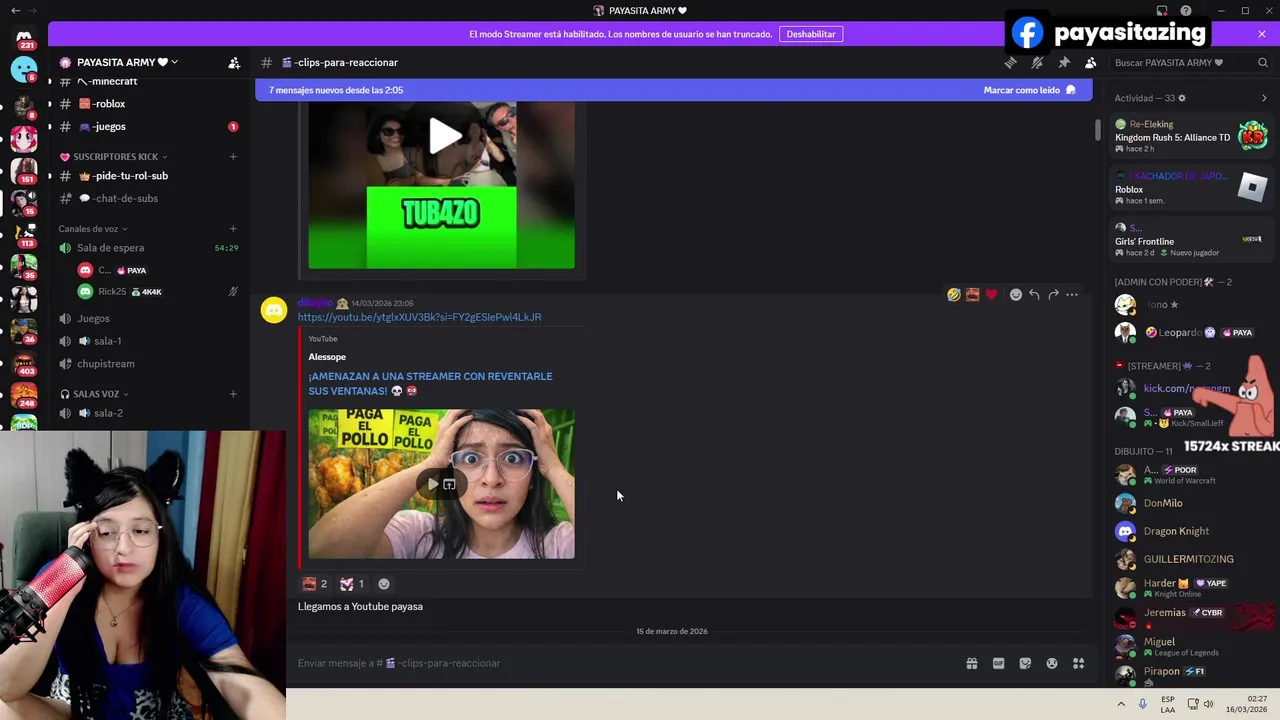Open the sticker picker

pyautogui.click(x=1025, y=663)
